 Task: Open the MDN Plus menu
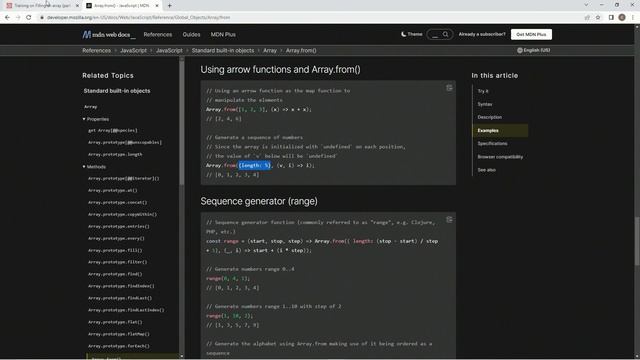point(223,35)
